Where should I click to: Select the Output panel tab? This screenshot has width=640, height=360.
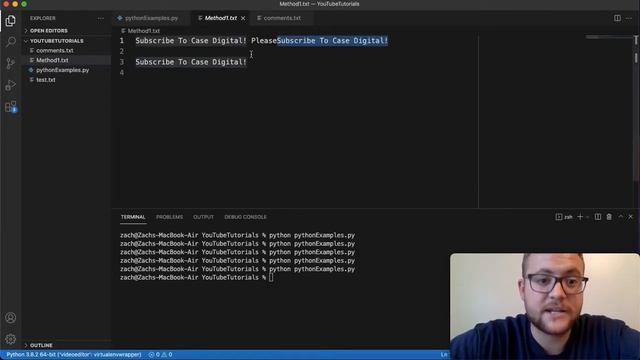click(x=203, y=217)
